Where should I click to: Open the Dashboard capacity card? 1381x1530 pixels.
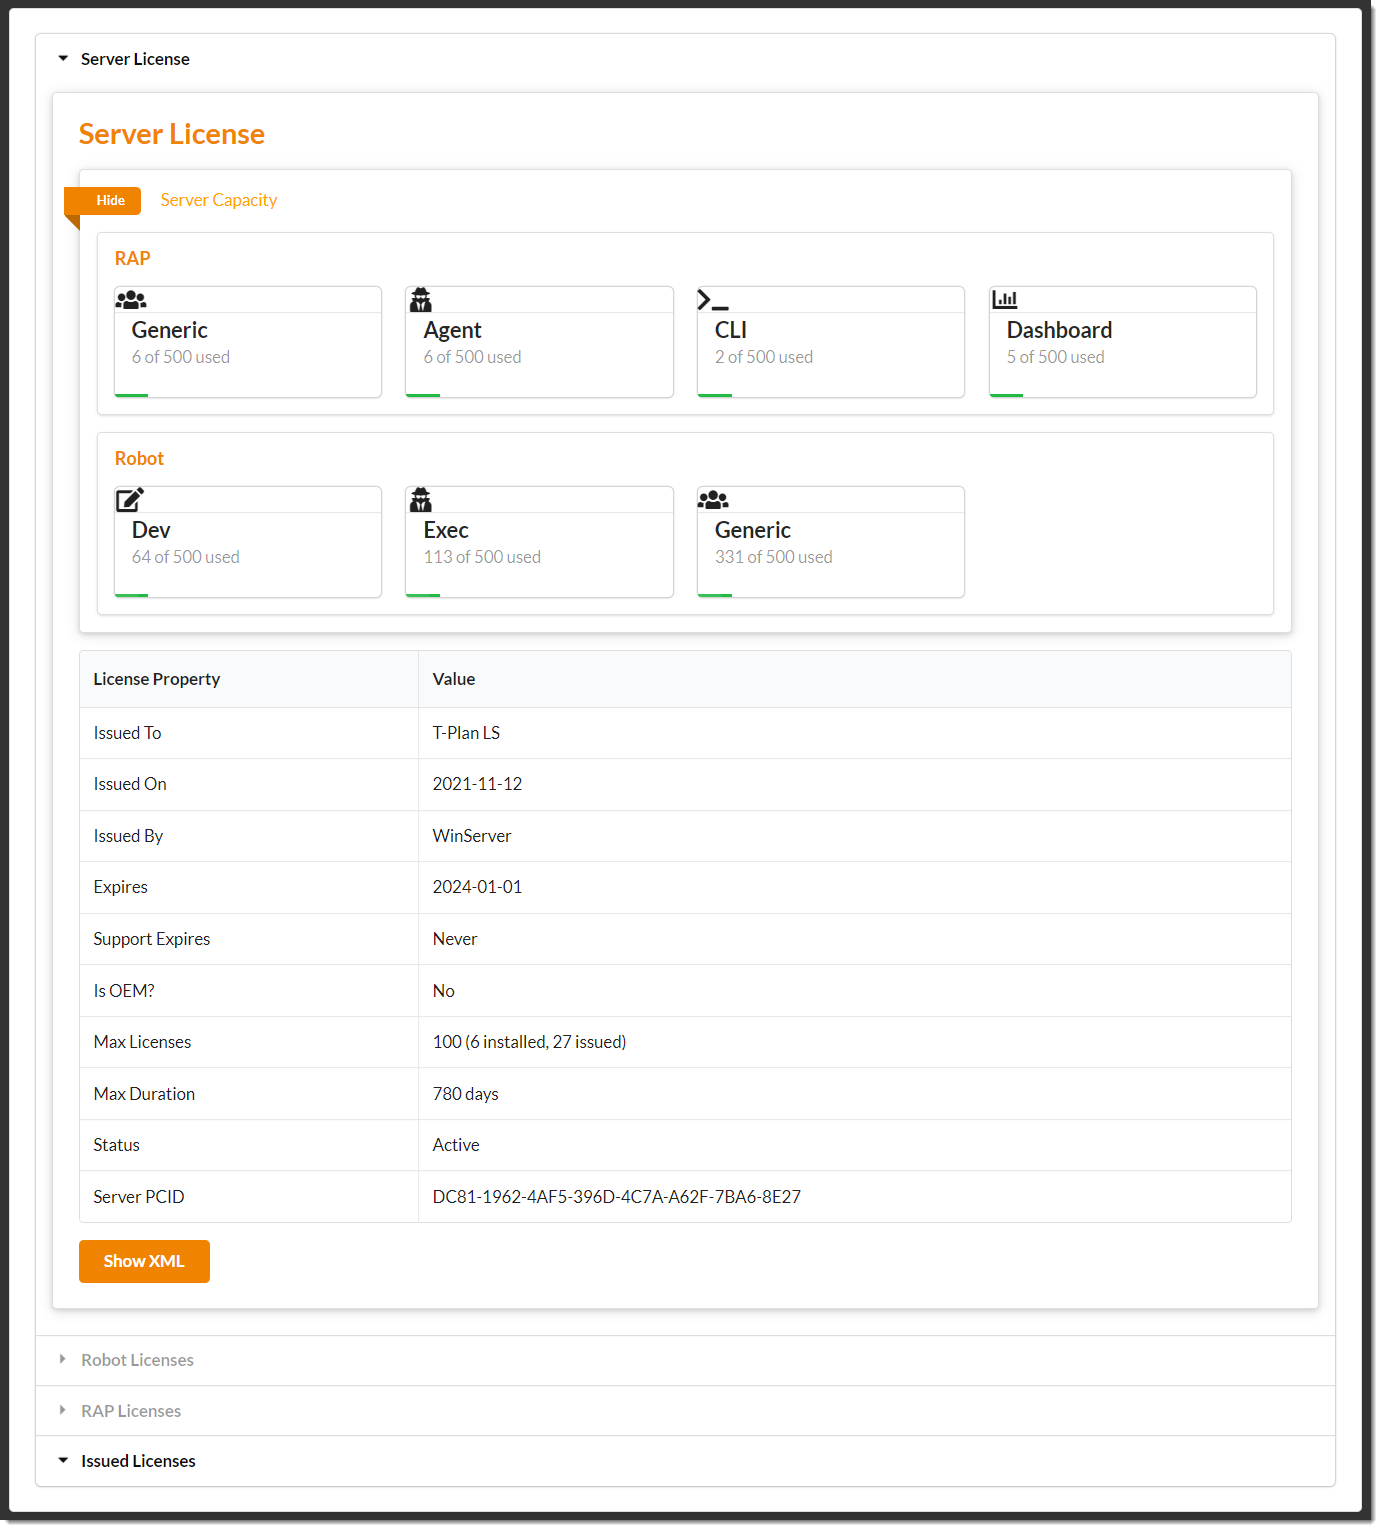coord(1122,343)
